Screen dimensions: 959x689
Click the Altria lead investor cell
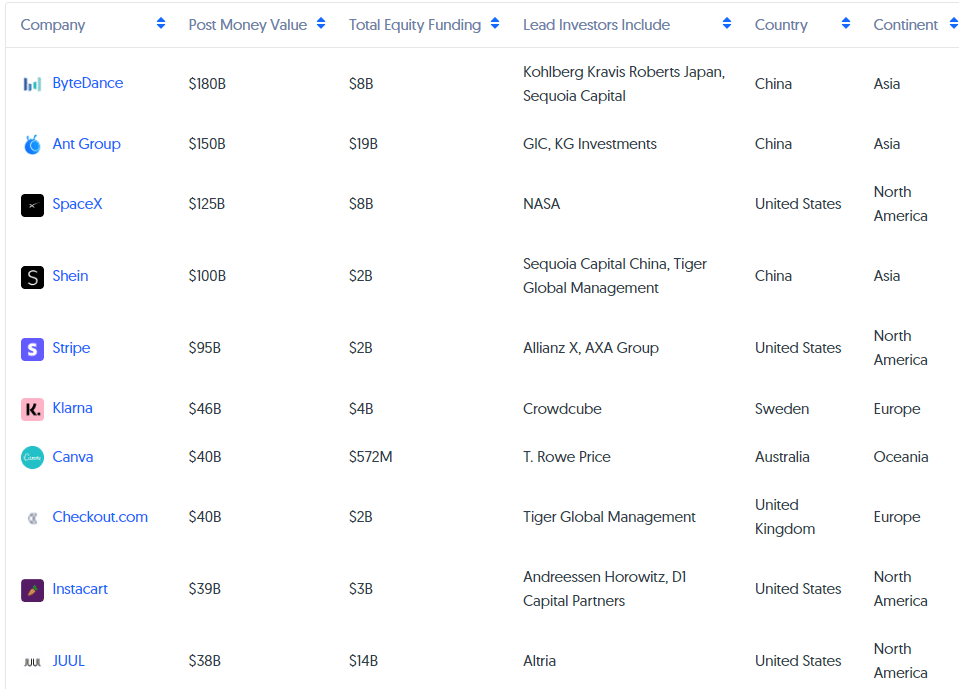(539, 661)
